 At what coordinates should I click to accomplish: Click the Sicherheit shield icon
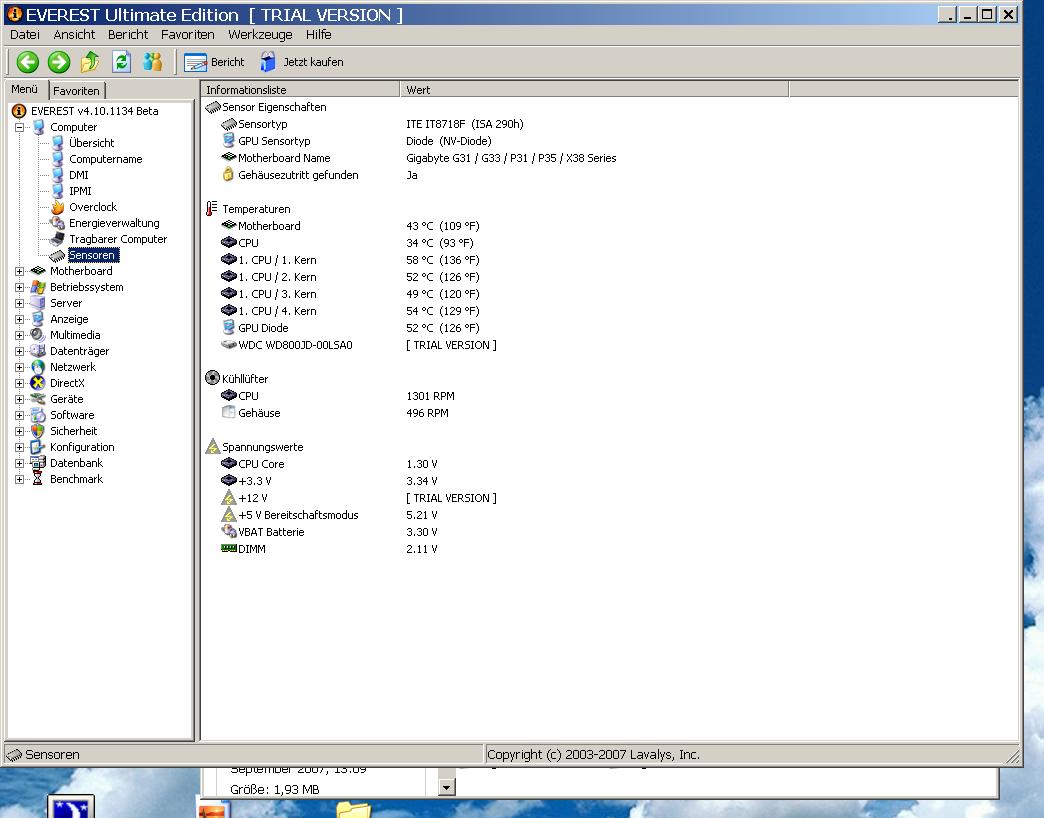click(x=38, y=431)
